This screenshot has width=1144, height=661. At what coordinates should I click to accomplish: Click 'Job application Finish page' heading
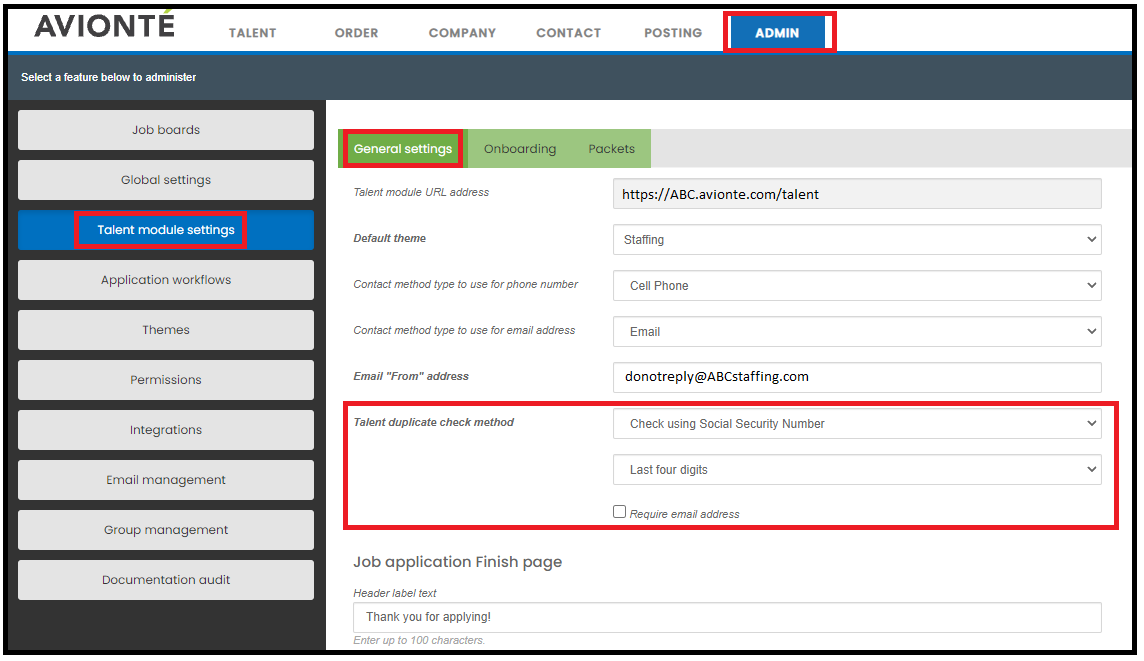pos(457,562)
